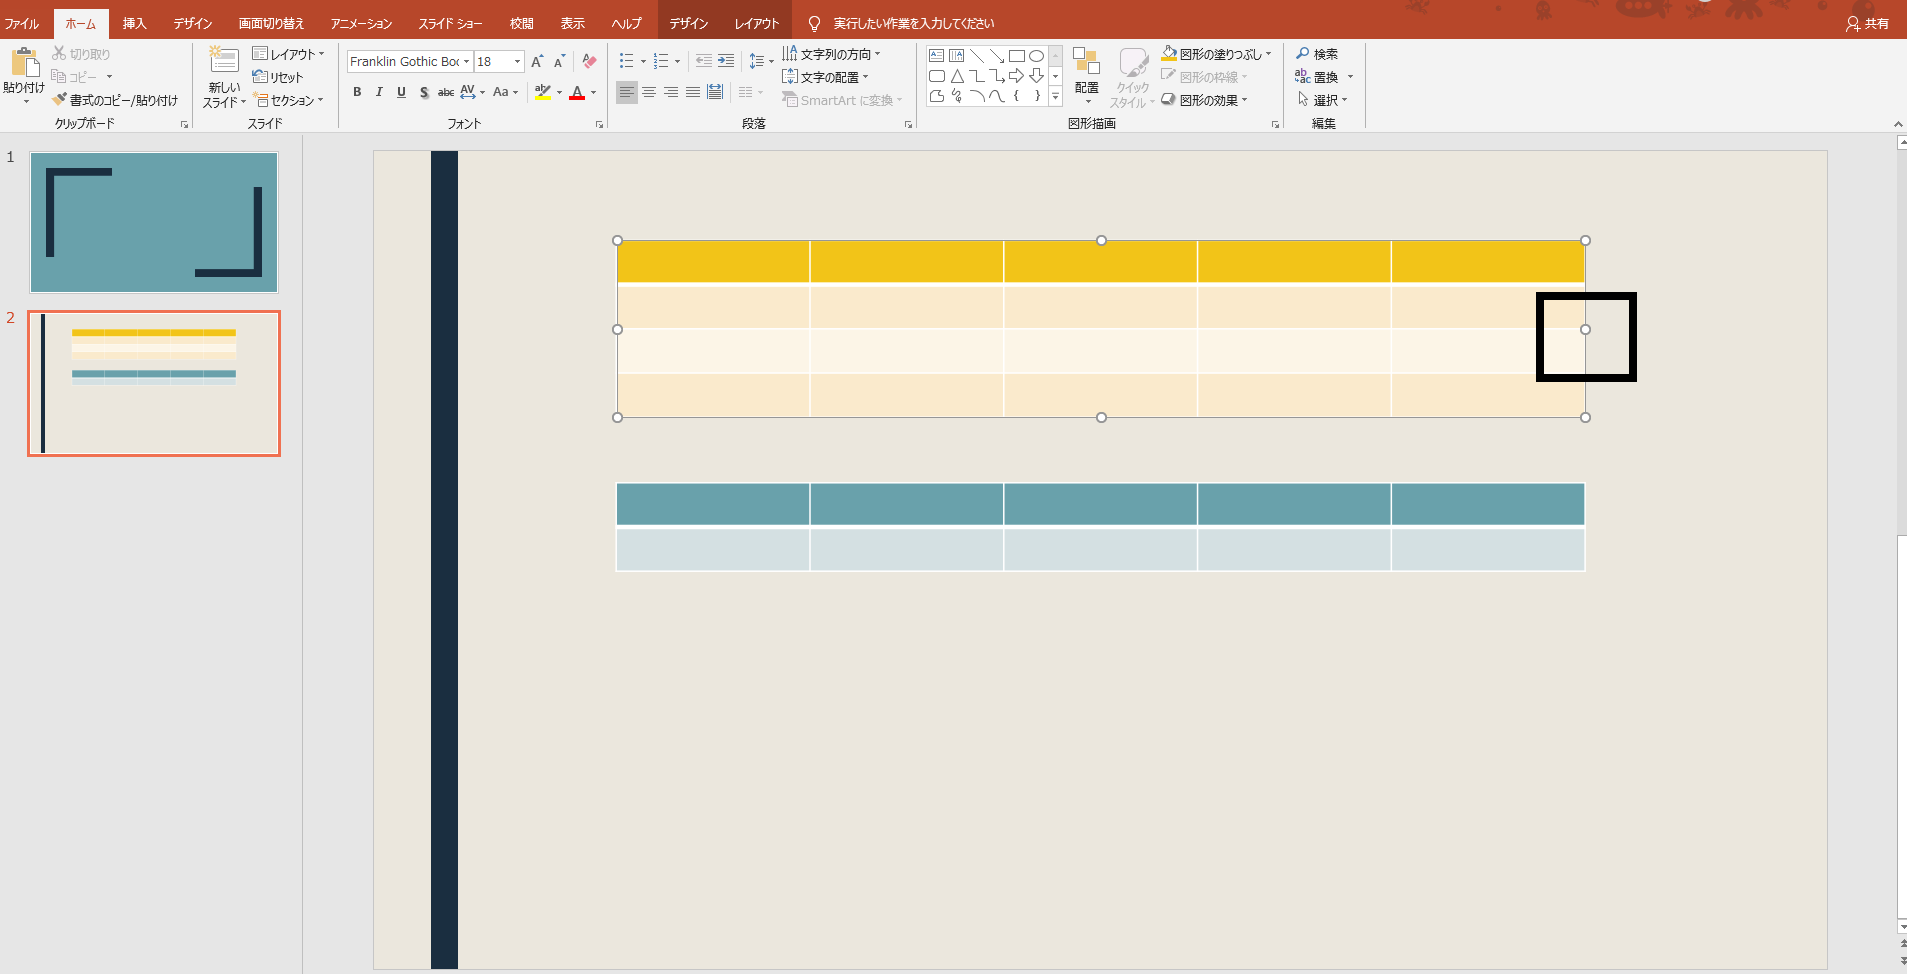Screen dimensions: 1907x974
Task: Apply yellow text highlight color
Action: click(x=543, y=92)
